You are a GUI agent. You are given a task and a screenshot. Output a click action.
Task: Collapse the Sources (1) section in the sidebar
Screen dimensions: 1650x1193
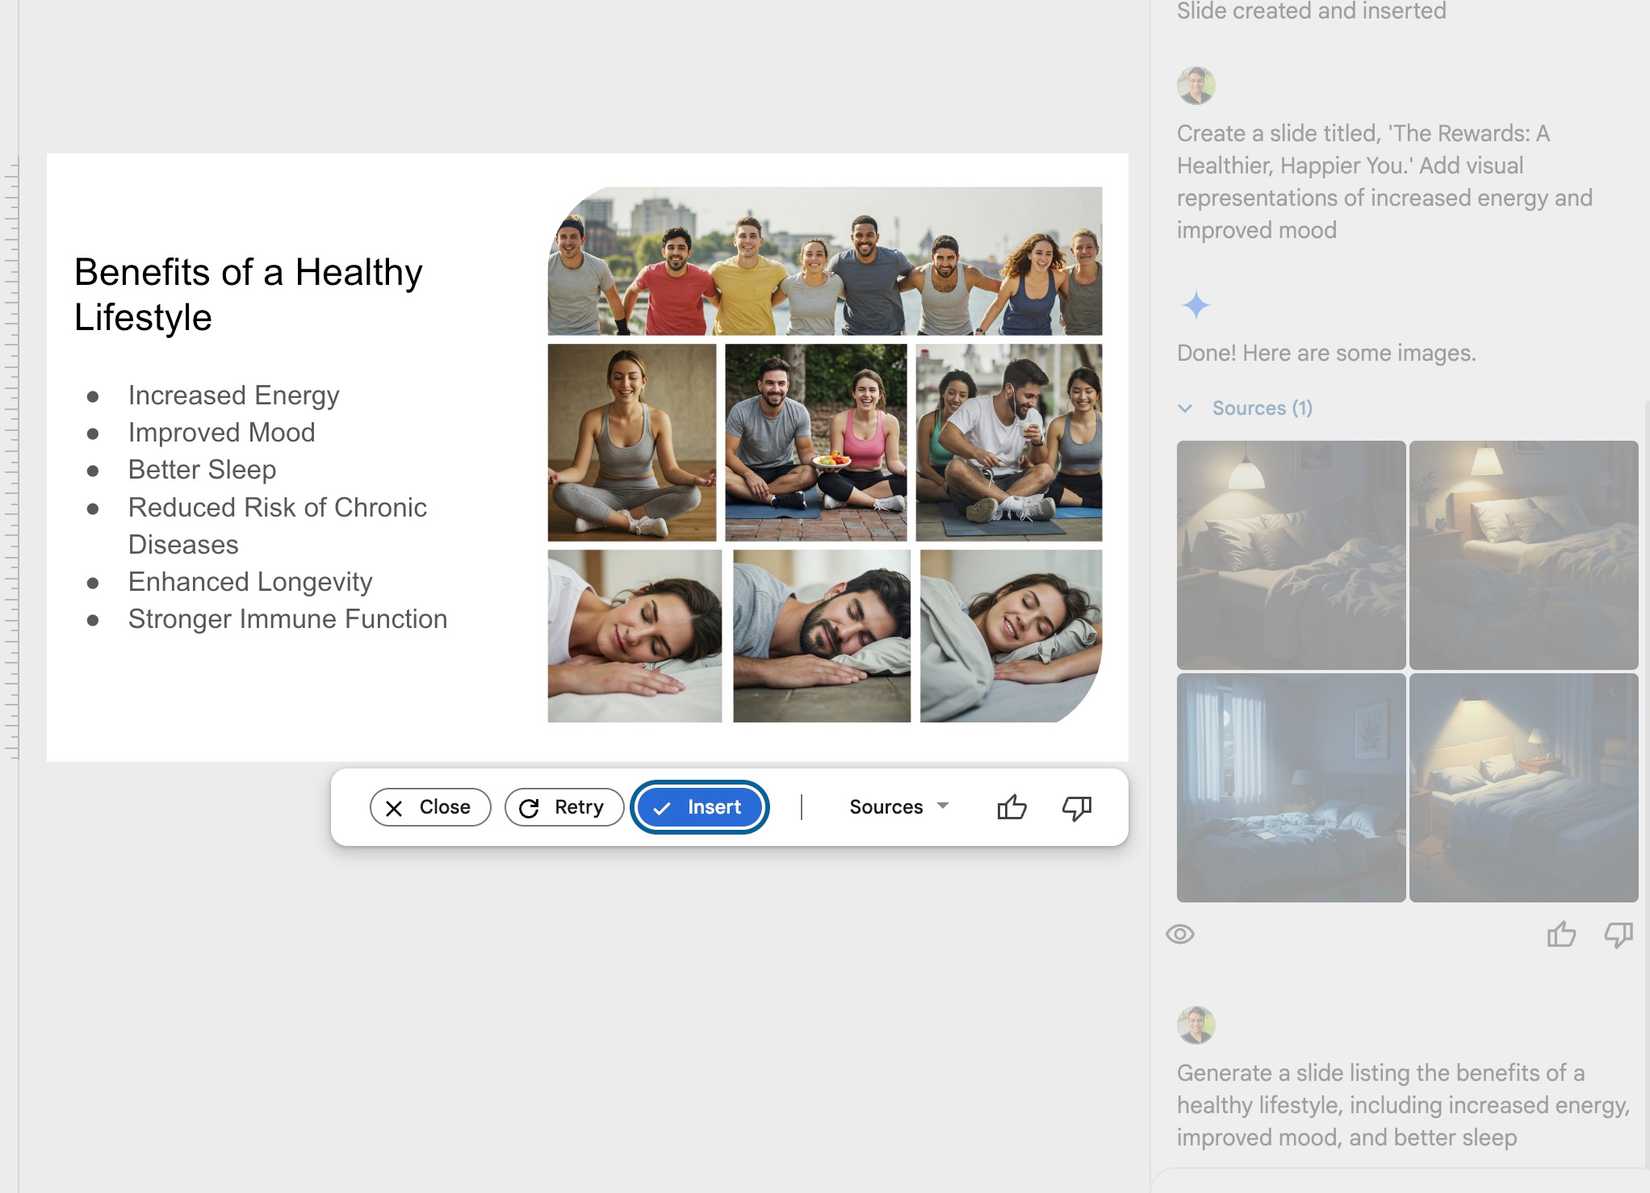click(1185, 408)
